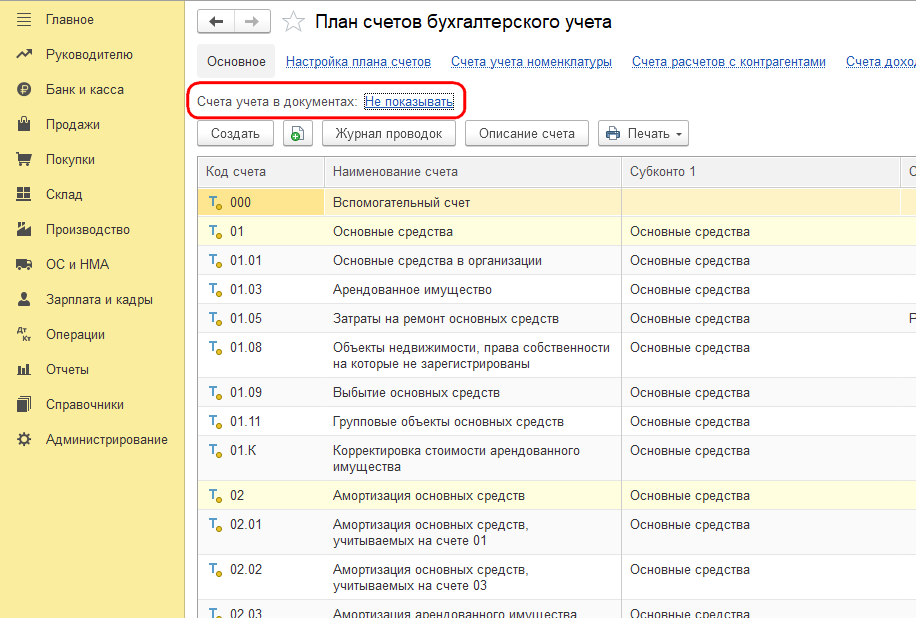The width and height of the screenshot is (916, 618).
Task: Select Затраты на ремонт основных средств row
Action: point(556,319)
